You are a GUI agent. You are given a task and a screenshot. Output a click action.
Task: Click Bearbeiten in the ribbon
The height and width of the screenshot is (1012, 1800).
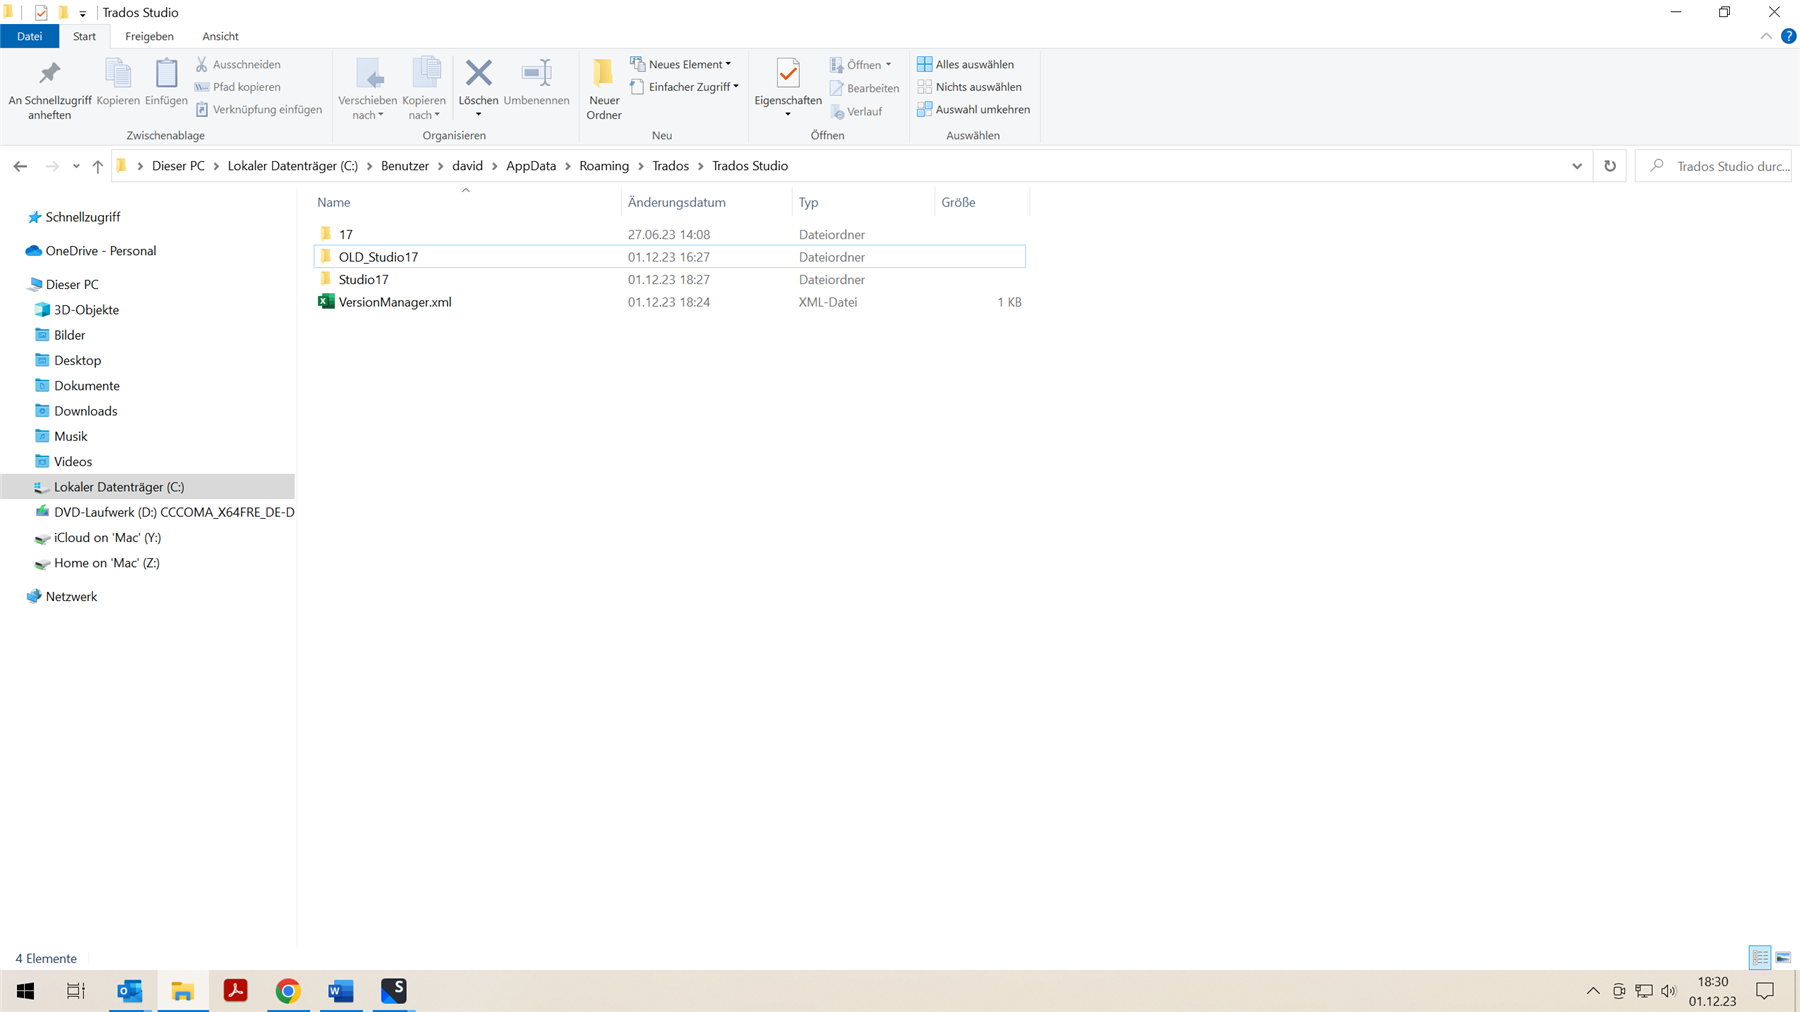point(865,88)
